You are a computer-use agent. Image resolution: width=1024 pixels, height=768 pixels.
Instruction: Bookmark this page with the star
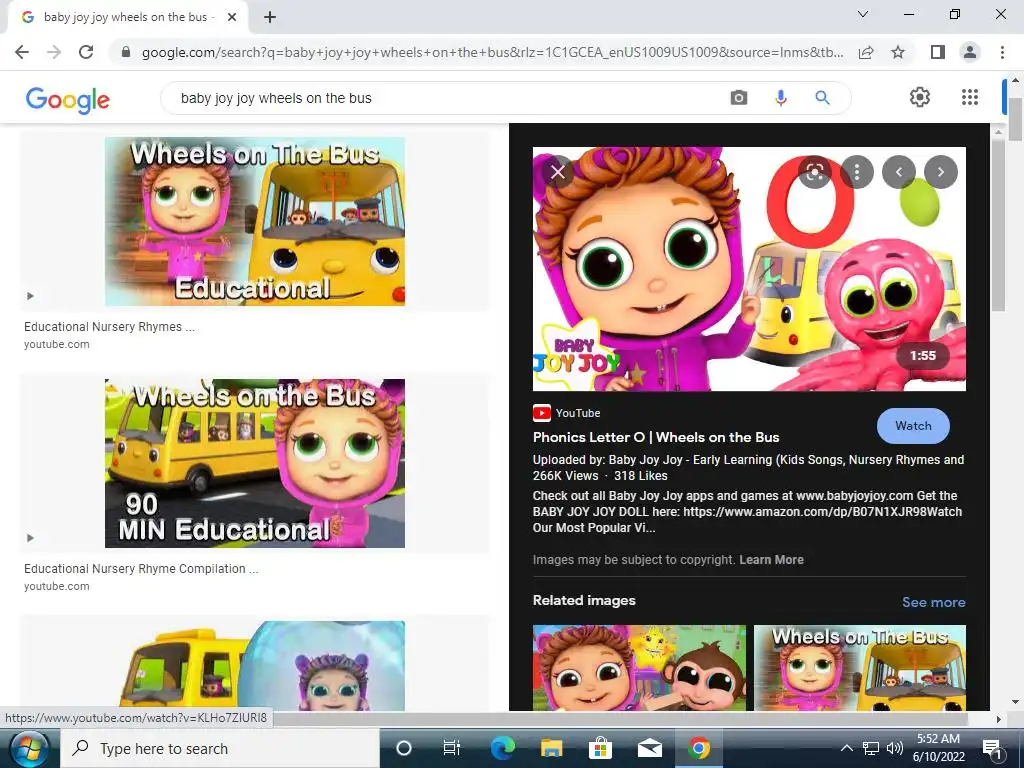[898, 52]
